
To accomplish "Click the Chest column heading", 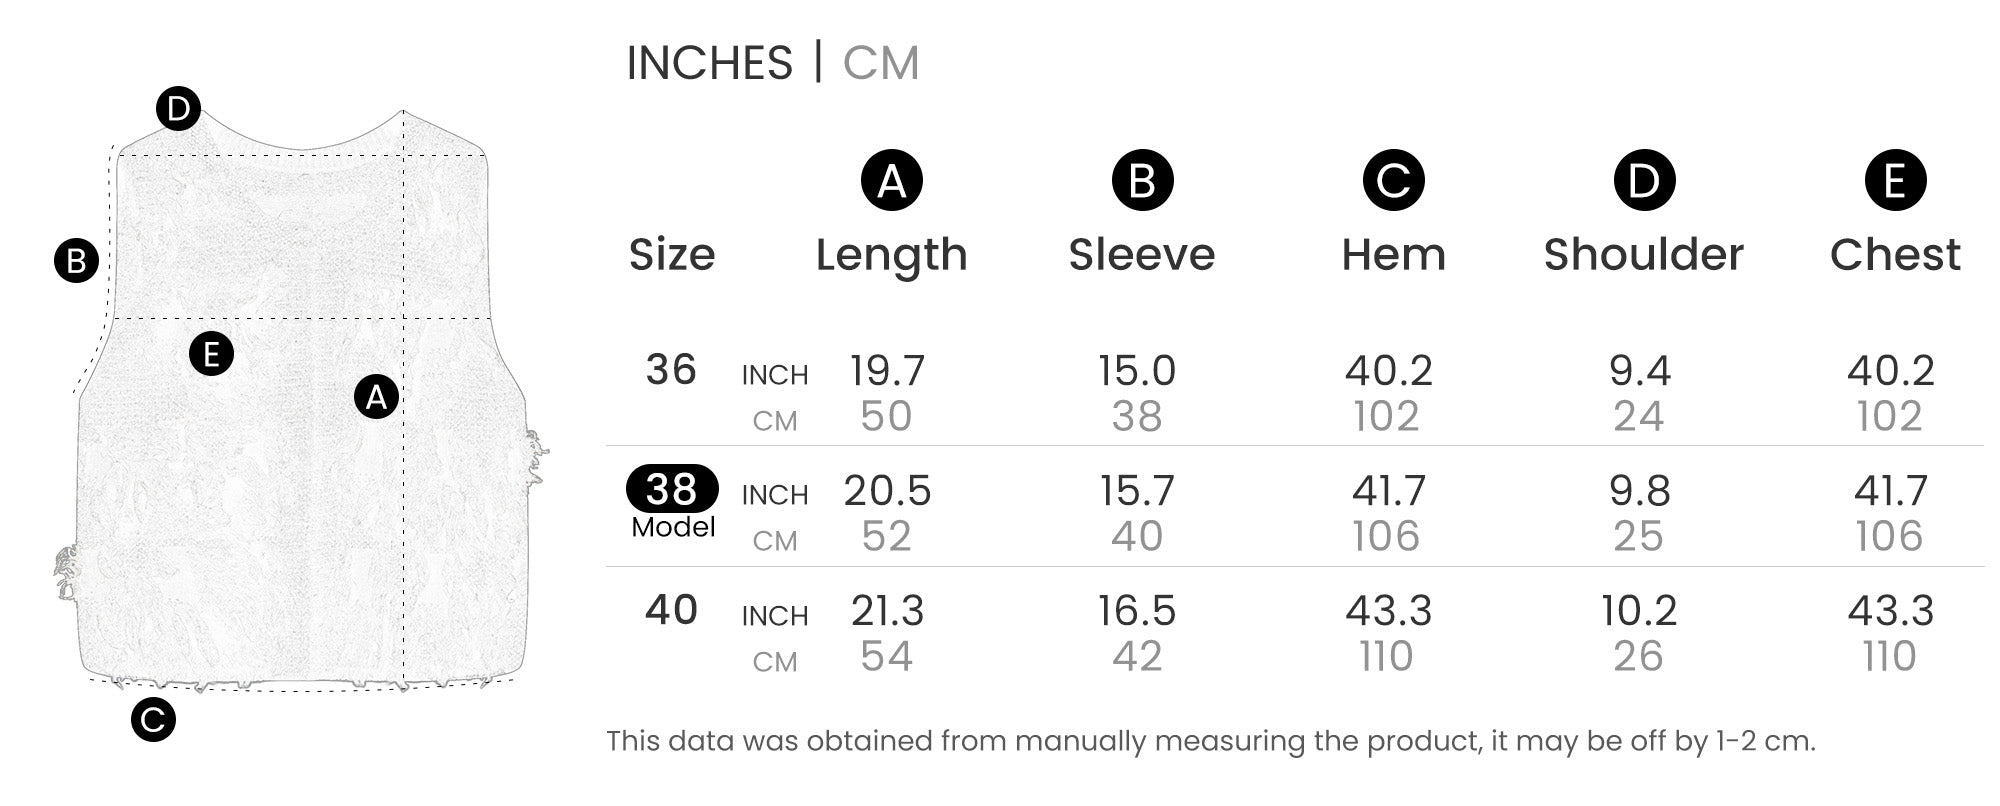I will click(1895, 255).
